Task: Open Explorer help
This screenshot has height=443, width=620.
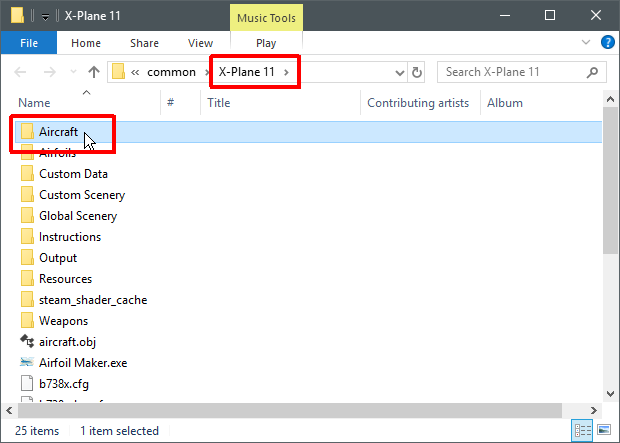Action: click(608, 42)
